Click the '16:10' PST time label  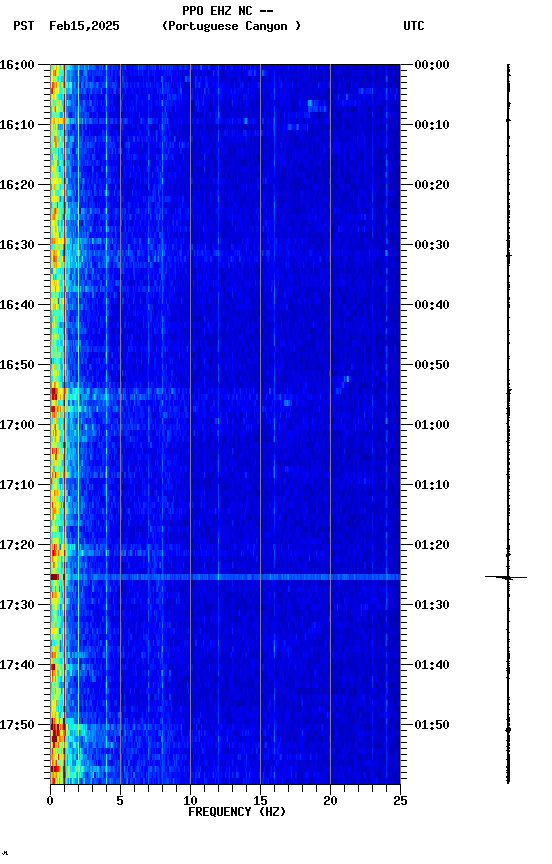point(17,125)
